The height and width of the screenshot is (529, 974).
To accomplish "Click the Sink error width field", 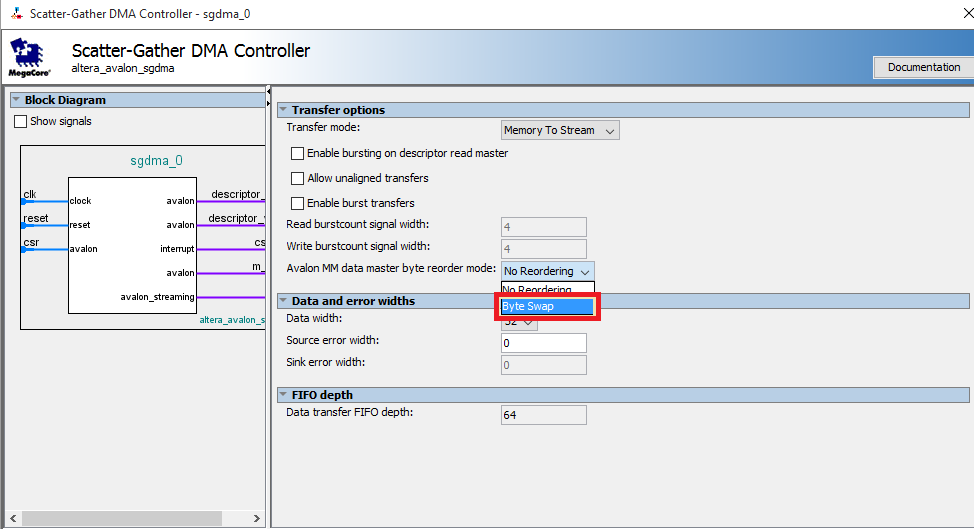I will click(x=544, y=365).
